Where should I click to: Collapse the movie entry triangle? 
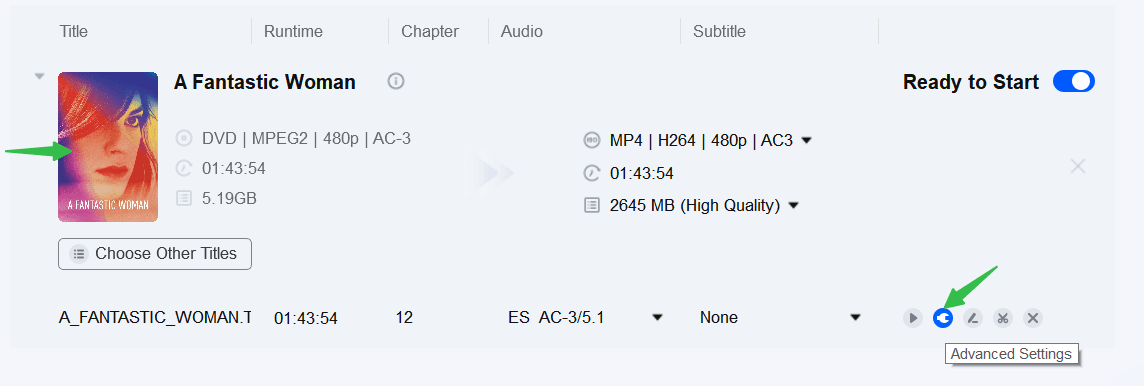click(x=40, y=76)
